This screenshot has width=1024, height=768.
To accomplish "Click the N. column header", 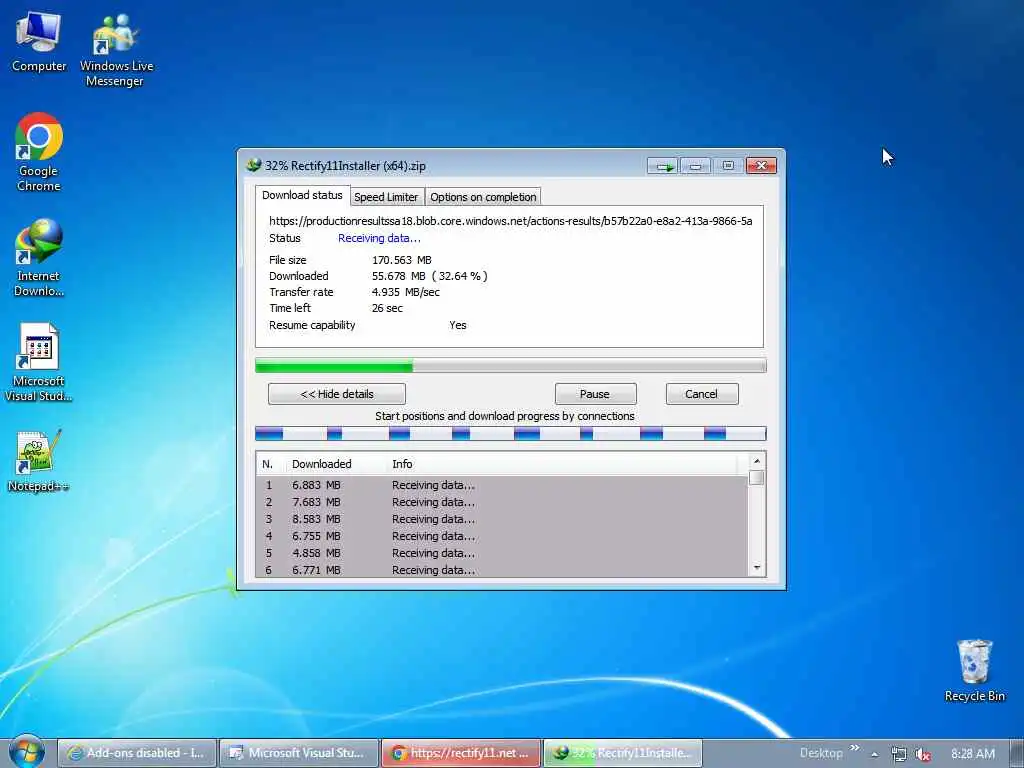I will point(268,464).
